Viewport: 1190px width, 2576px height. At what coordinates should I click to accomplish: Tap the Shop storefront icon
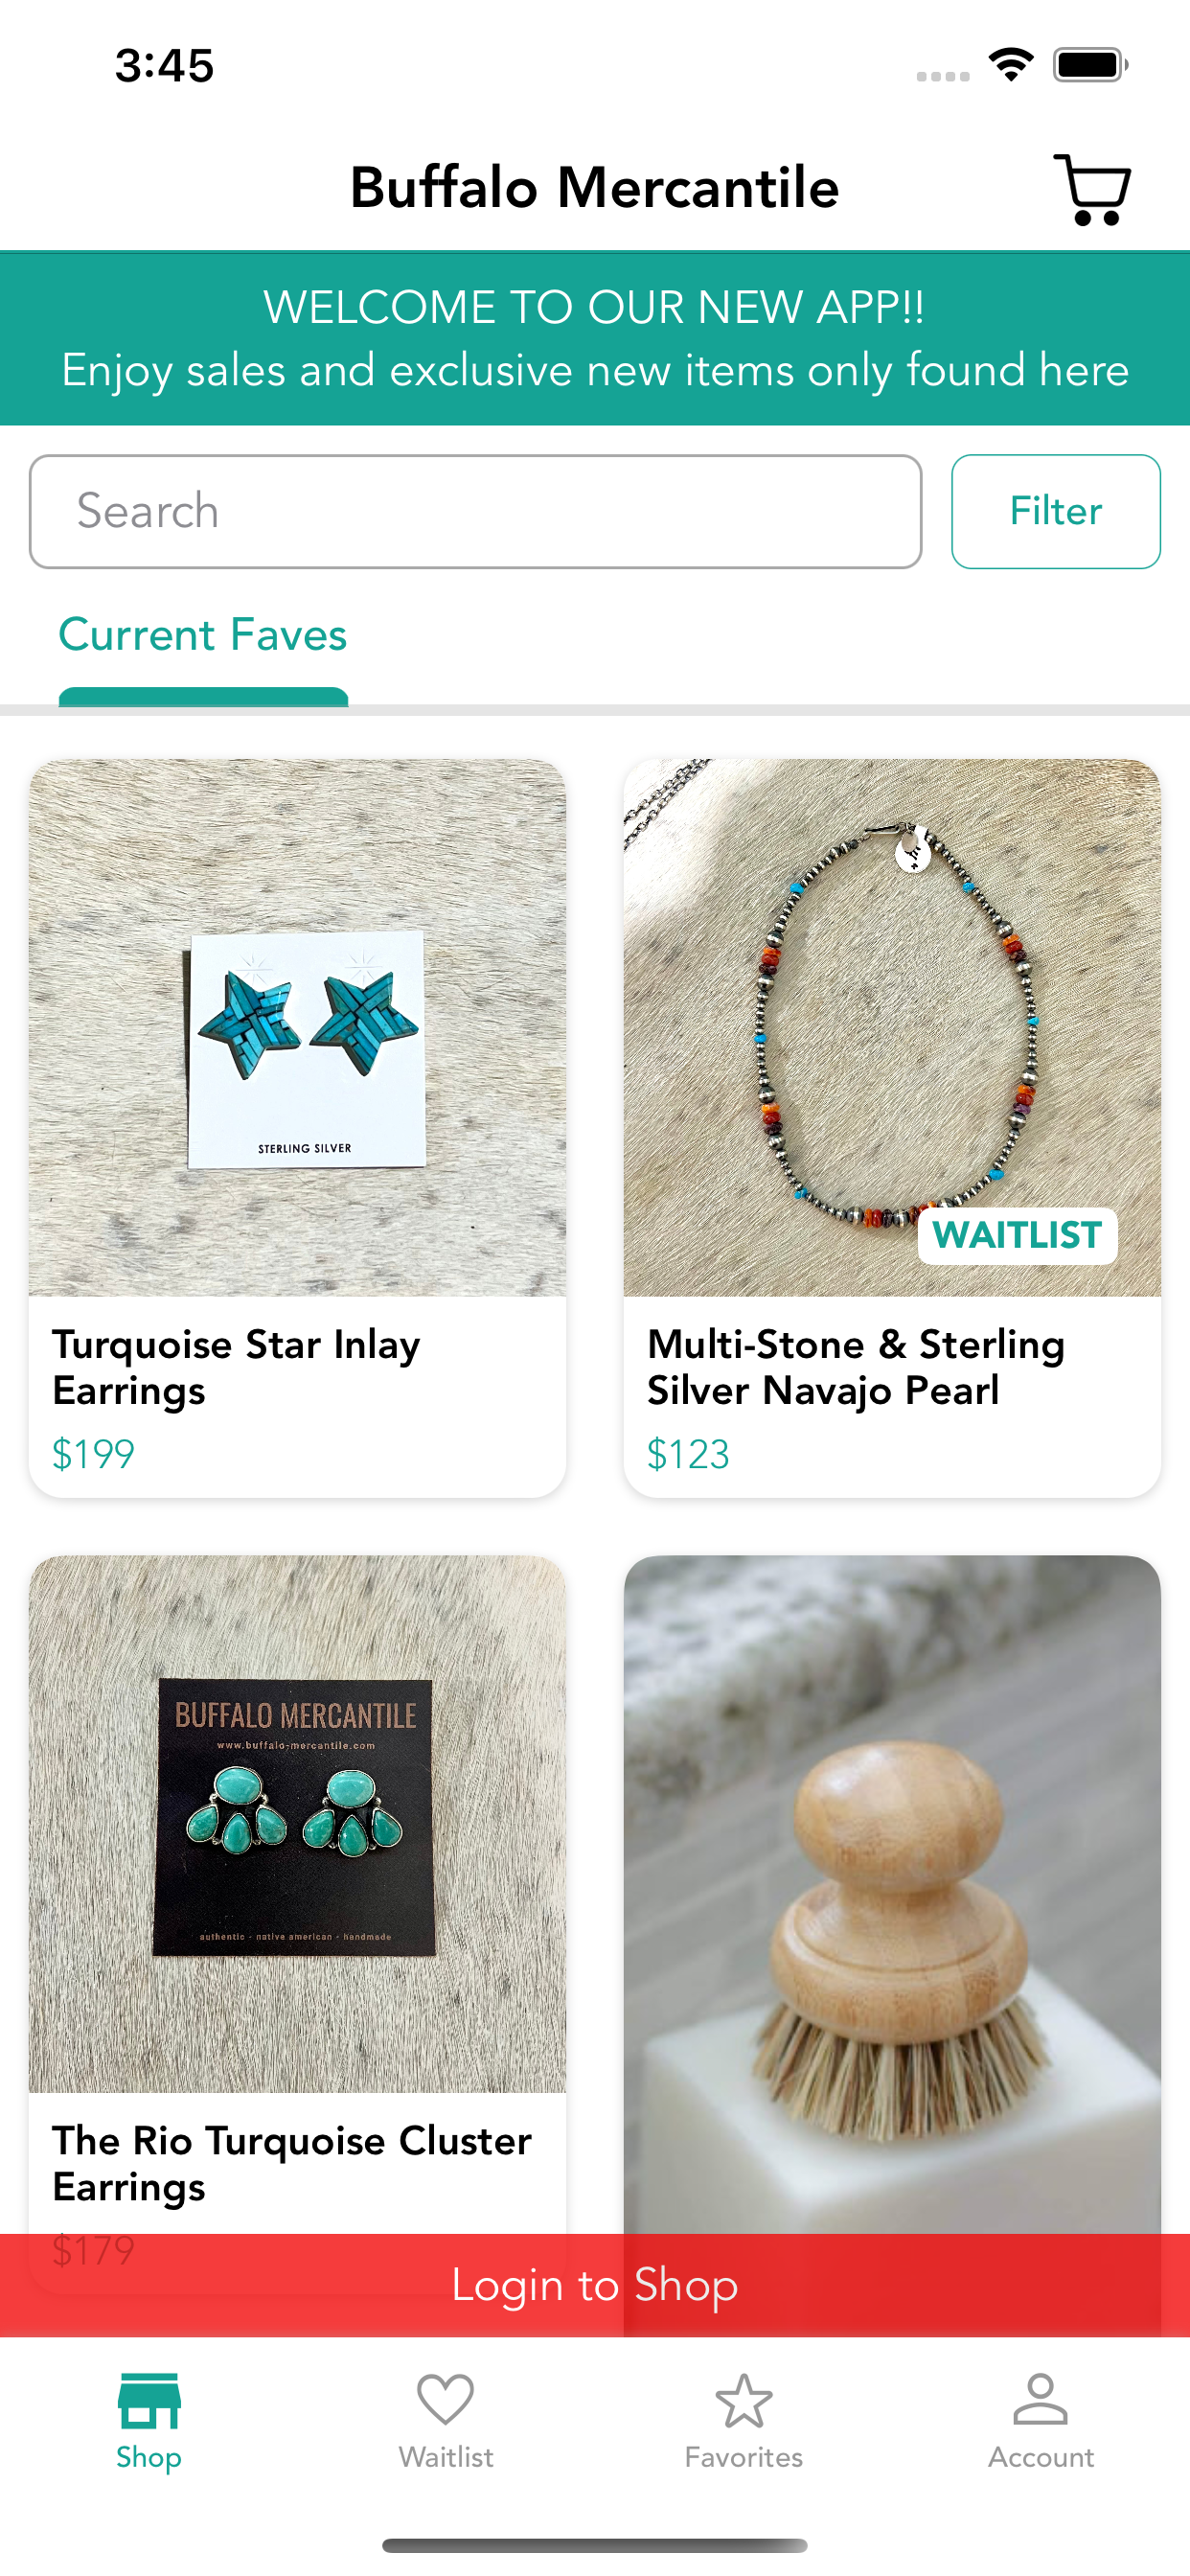tap(149, 2400)
